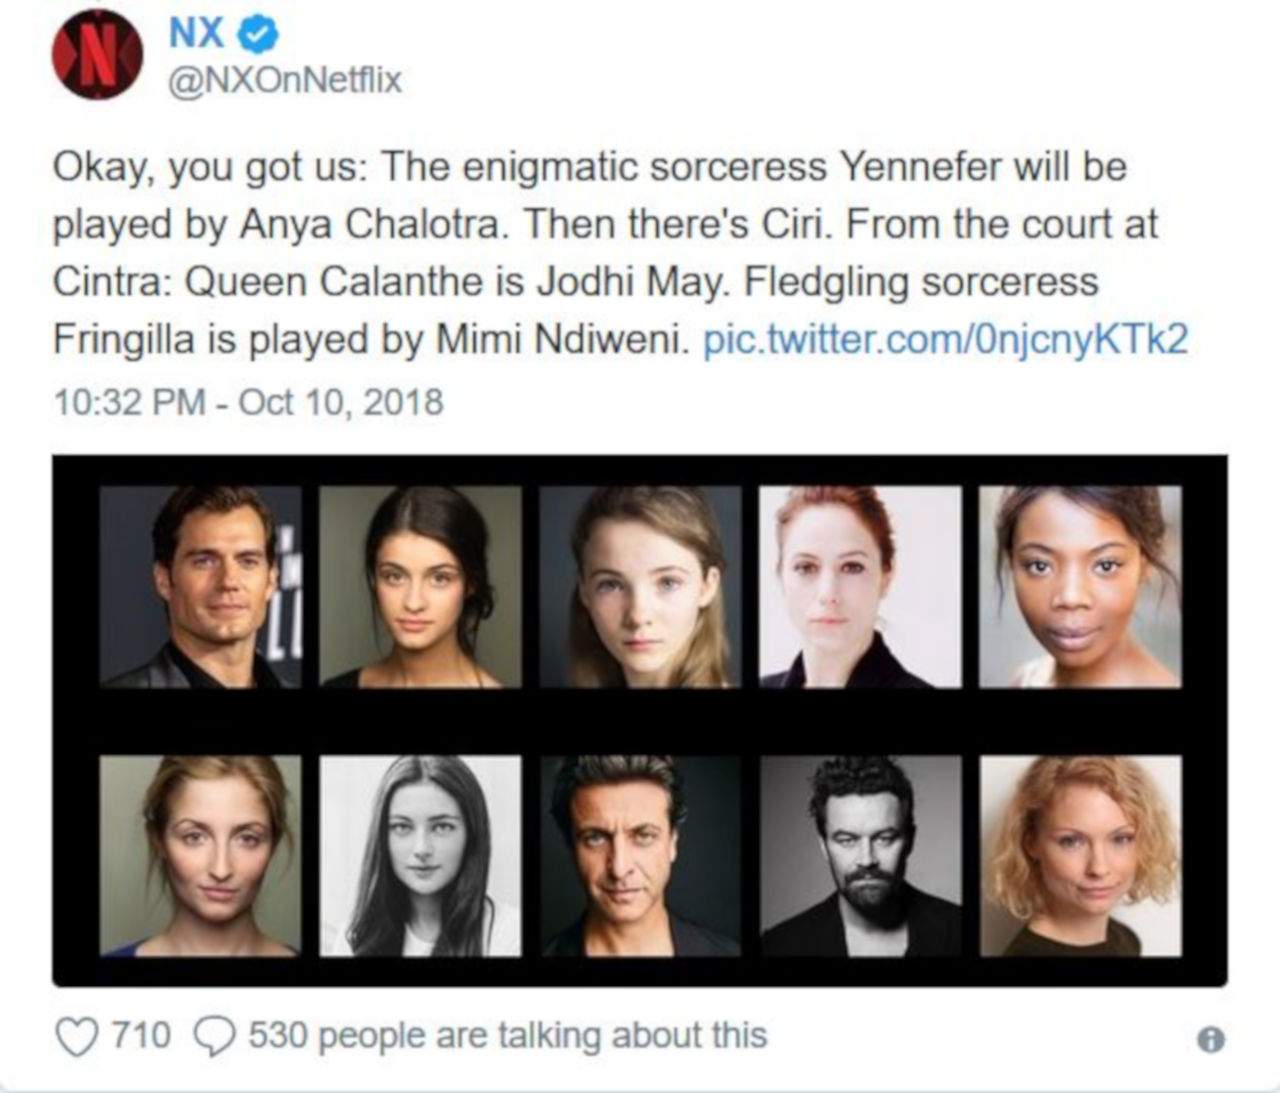Open top-row first portrait of man in dark suit

200,587
